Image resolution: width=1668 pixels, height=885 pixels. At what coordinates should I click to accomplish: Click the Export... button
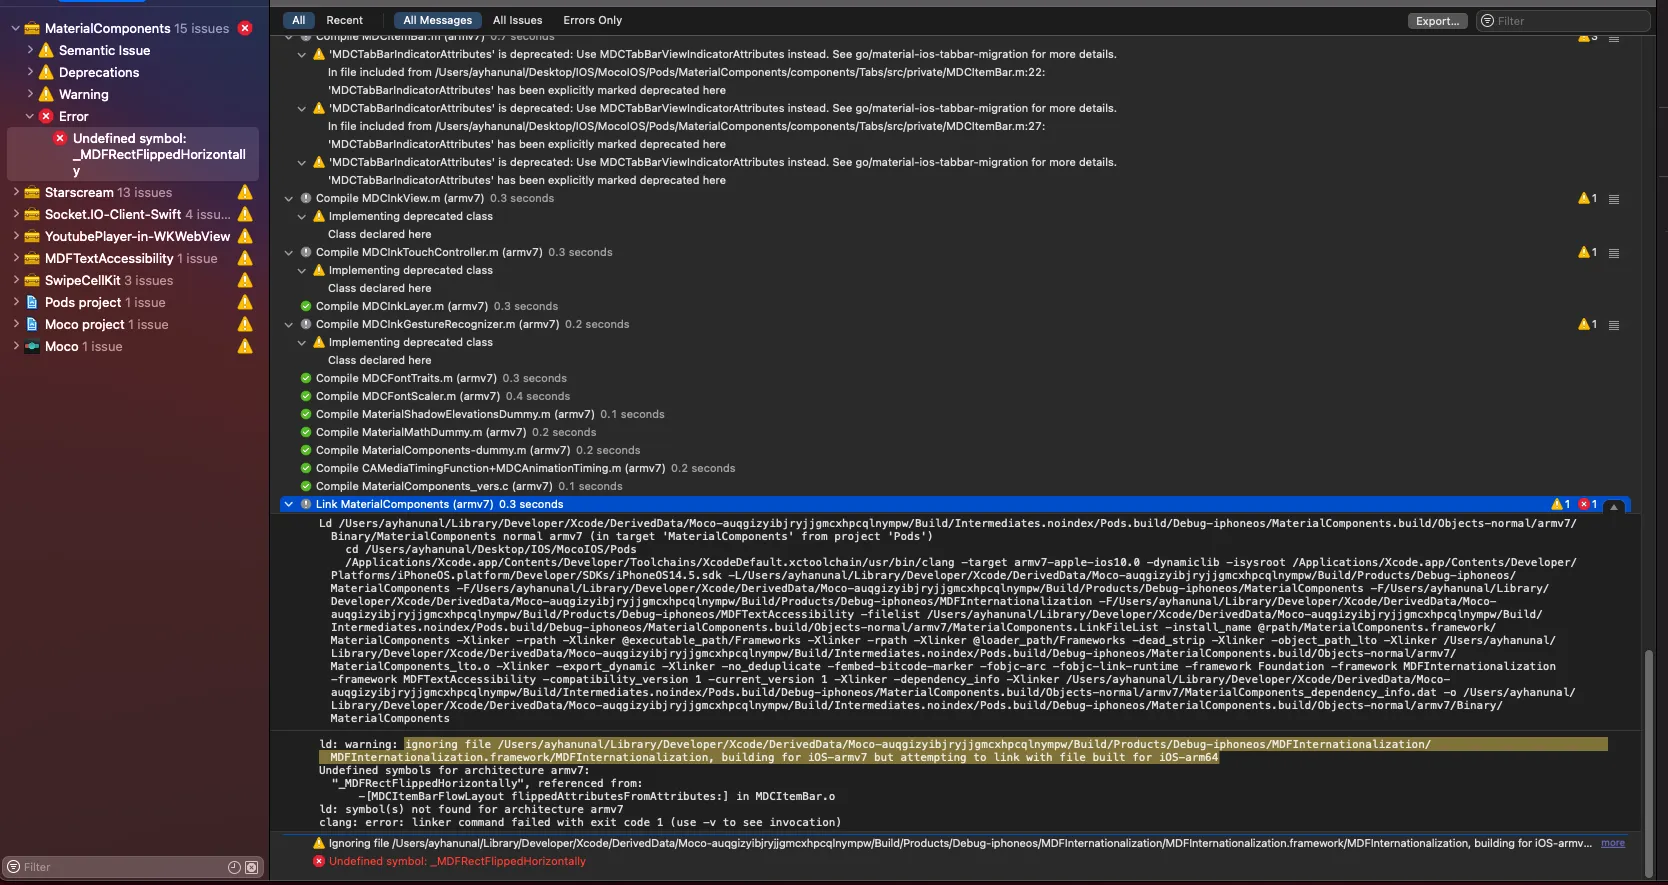1438,21
